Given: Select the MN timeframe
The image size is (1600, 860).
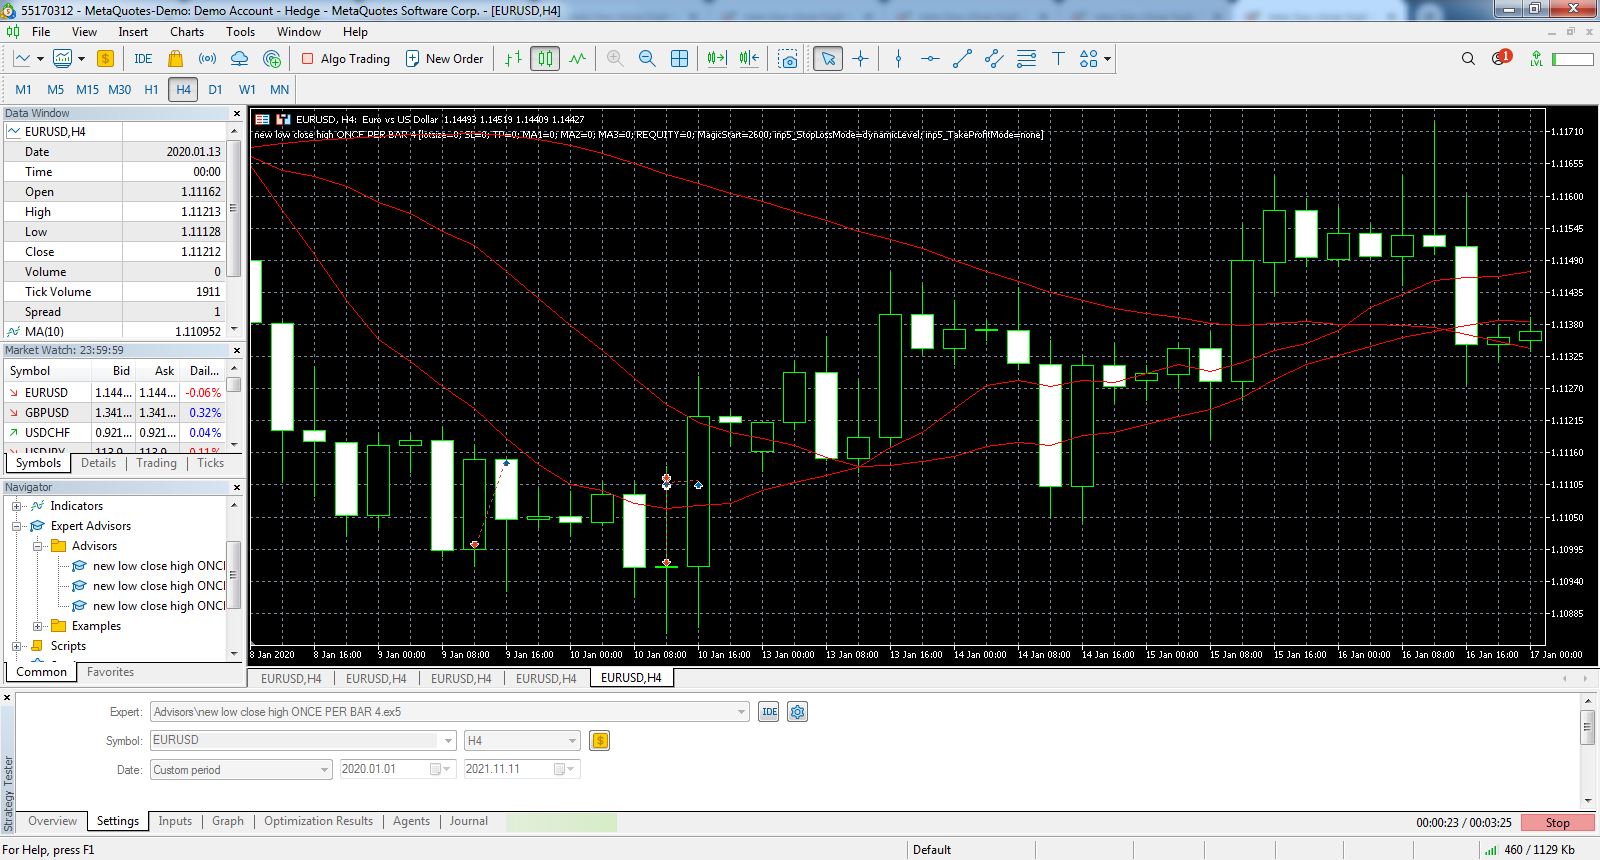Looking at the screenshot, I should pos(279,89).
